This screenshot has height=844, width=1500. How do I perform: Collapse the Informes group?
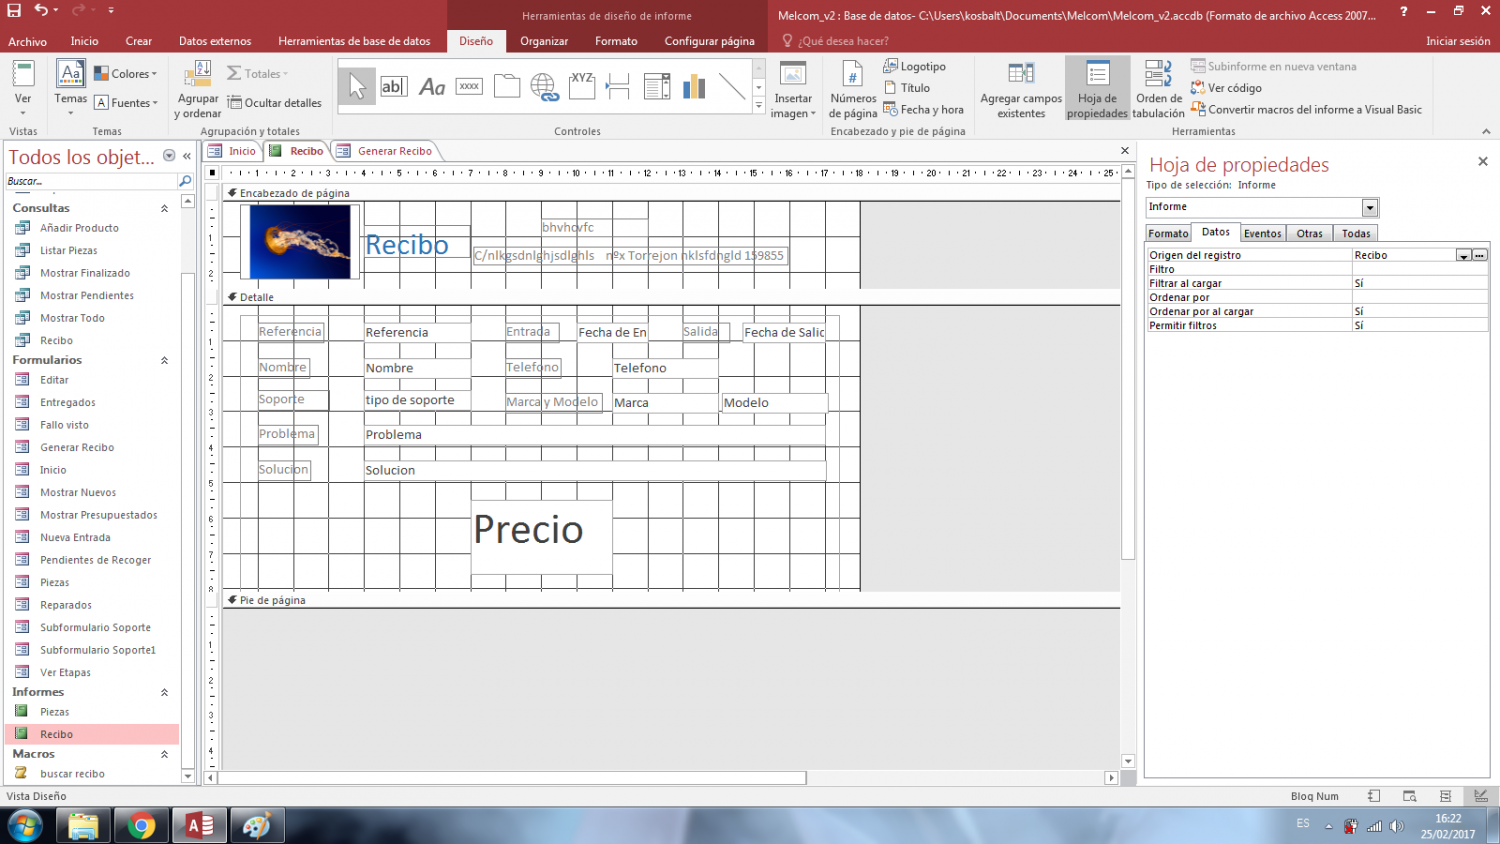pyautogui.click(x=164, y=692)
